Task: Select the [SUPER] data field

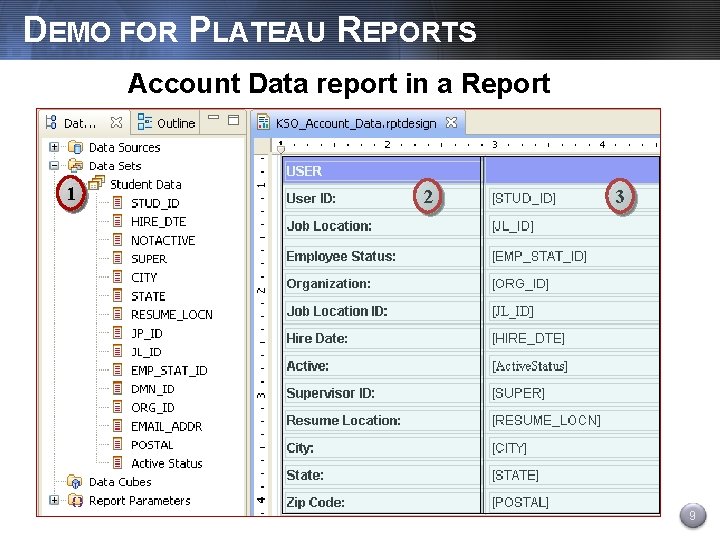Action: click(x=573, y=393)
